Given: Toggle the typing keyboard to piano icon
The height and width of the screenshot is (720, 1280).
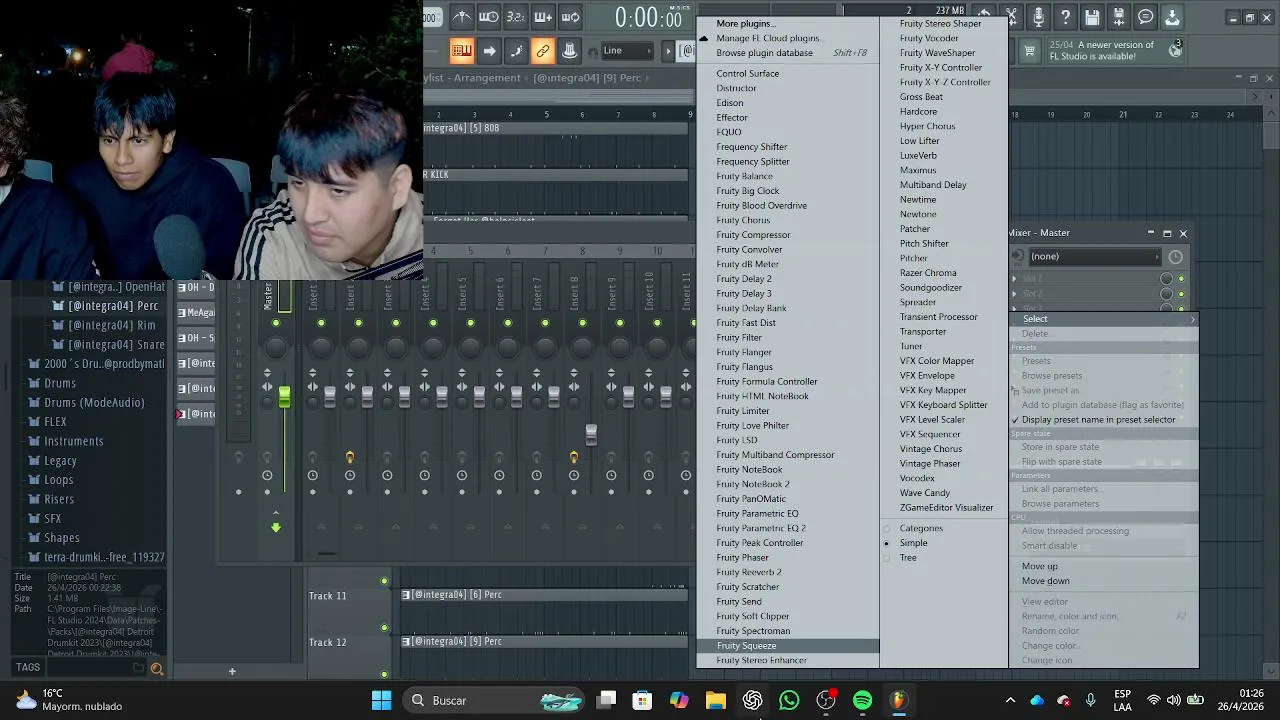Looking at the screenshot, I should click(461, 51).
